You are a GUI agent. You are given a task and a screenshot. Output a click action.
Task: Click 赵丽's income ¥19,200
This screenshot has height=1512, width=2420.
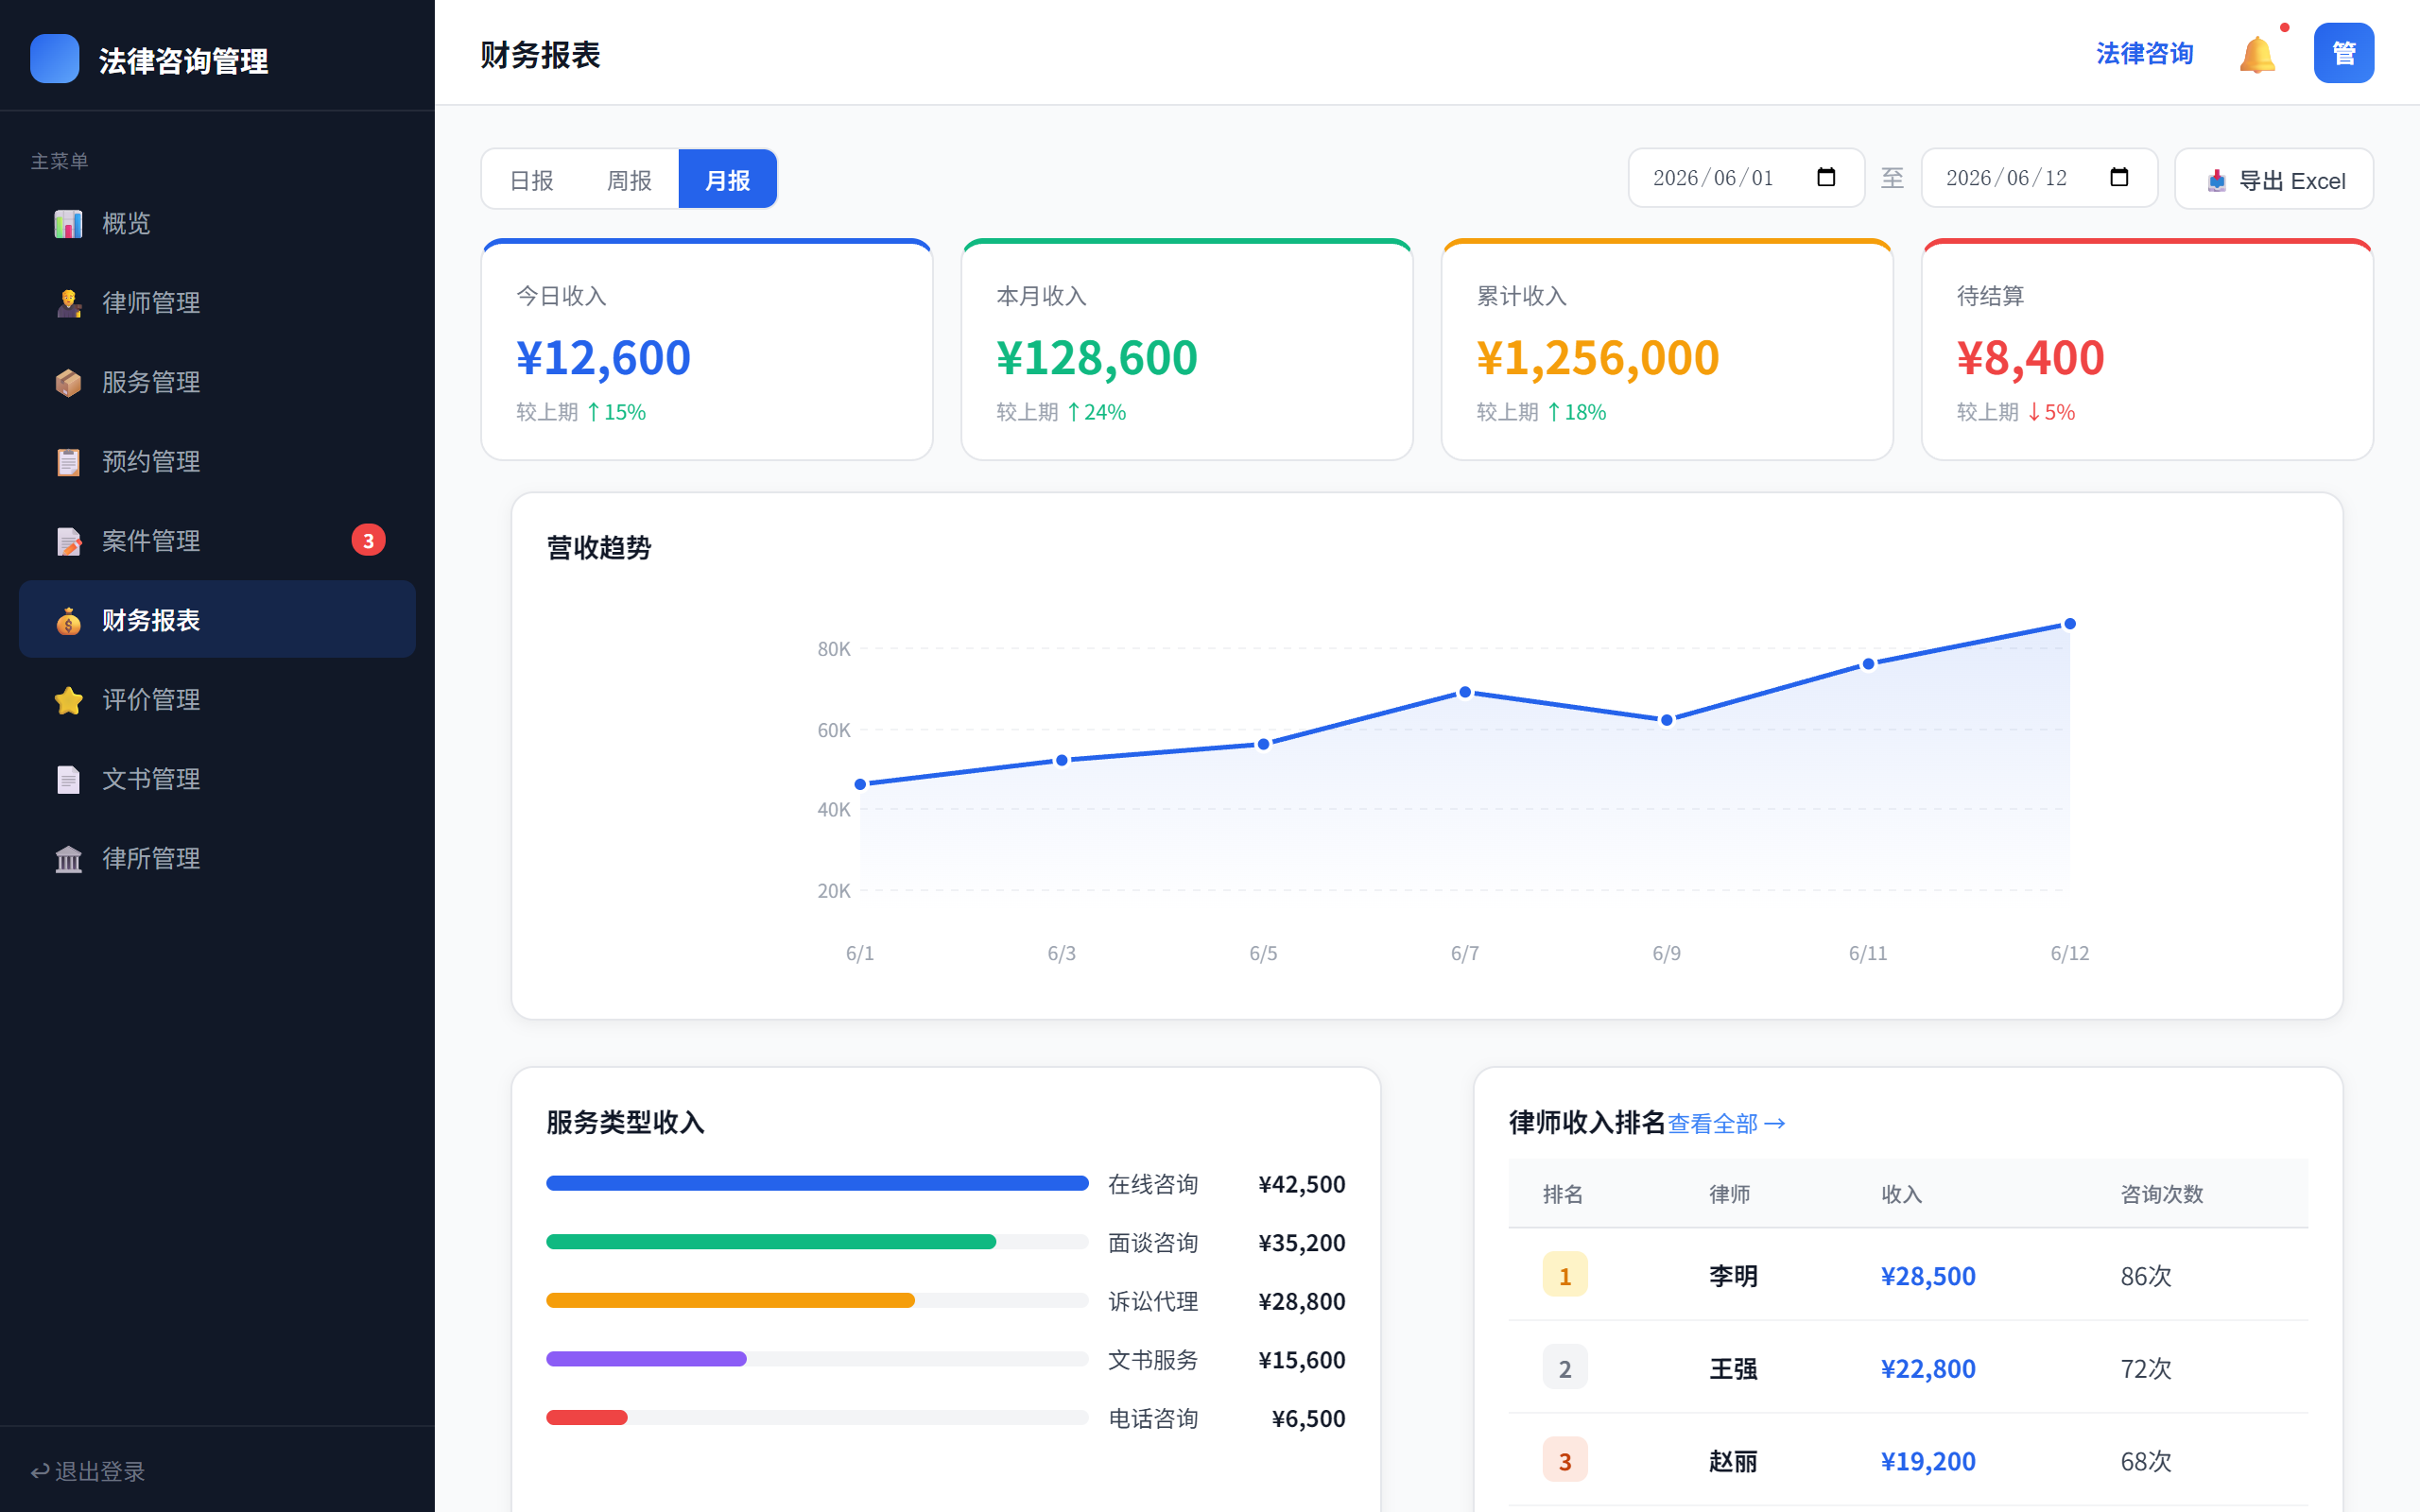(x=1928, y=1462)
